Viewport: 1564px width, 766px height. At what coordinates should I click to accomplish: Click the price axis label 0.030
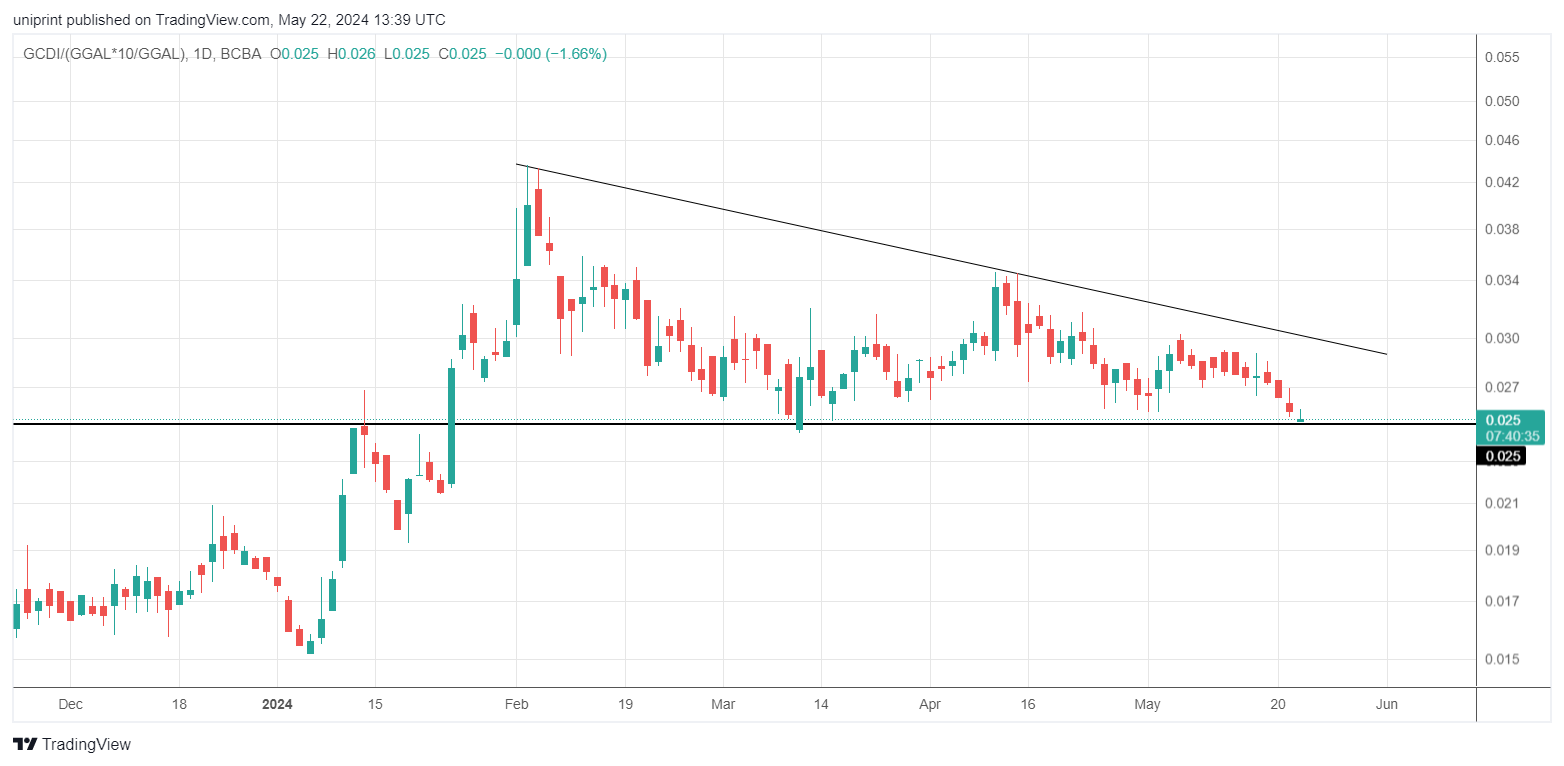[1502, 338]
